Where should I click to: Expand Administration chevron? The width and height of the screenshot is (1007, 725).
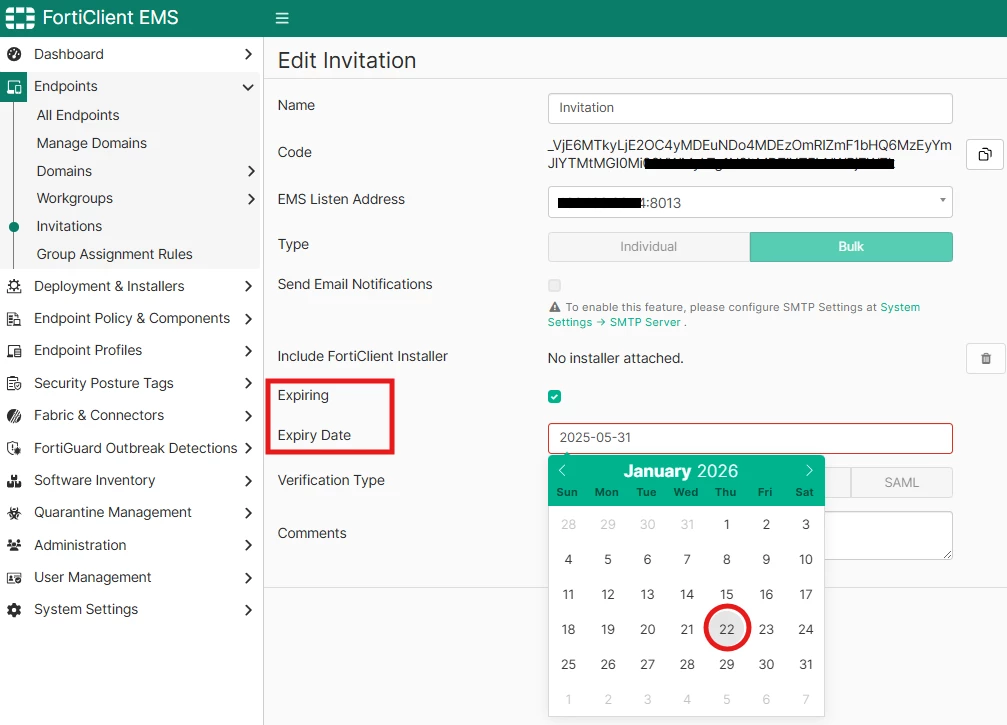pyautogui.click(x=249, y=545)
